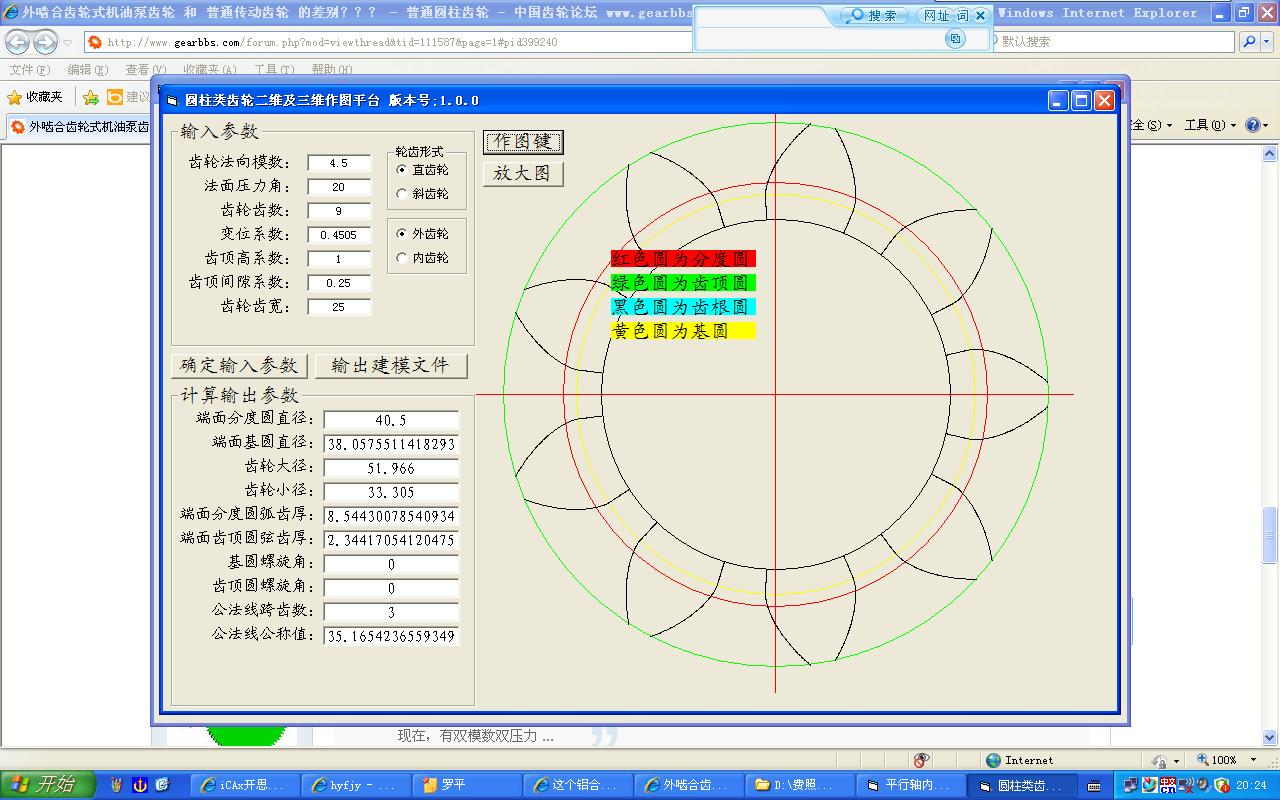Open the 帮助 menu
Screen dimensions: 1280x800
click(x=332, y=70)
